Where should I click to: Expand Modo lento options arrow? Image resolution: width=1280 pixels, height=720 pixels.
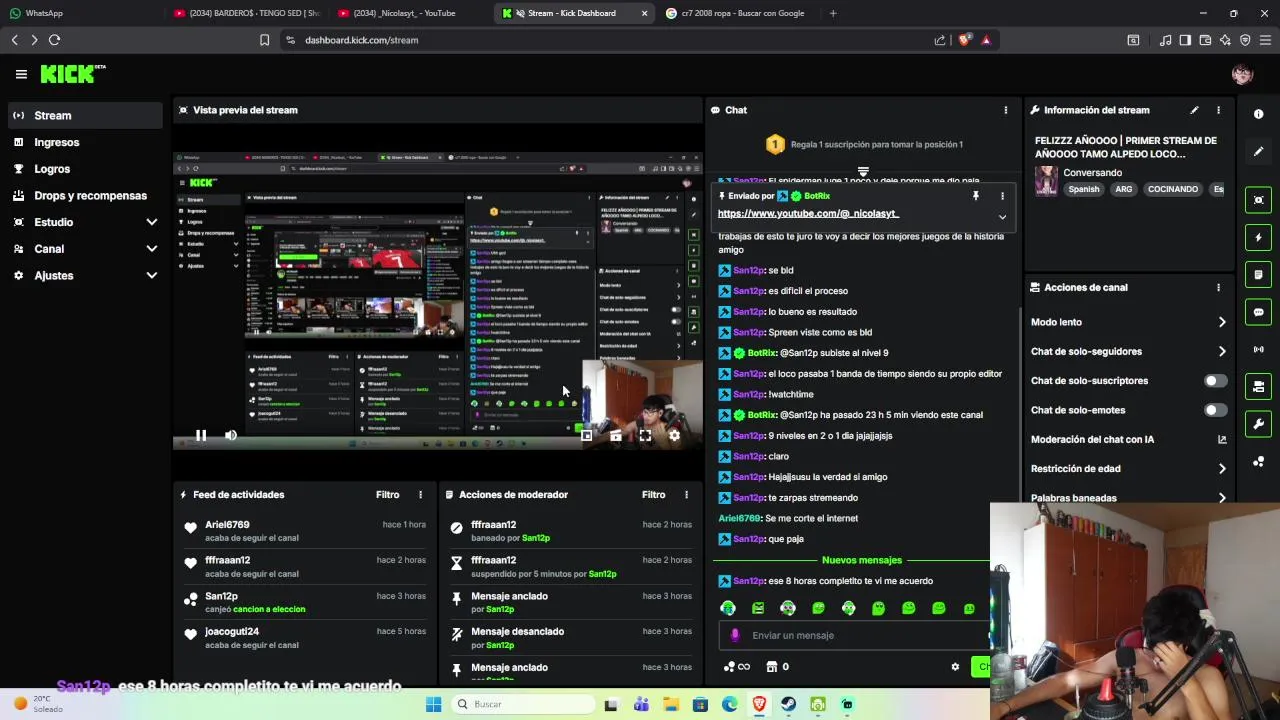[x=1221, y=322]
